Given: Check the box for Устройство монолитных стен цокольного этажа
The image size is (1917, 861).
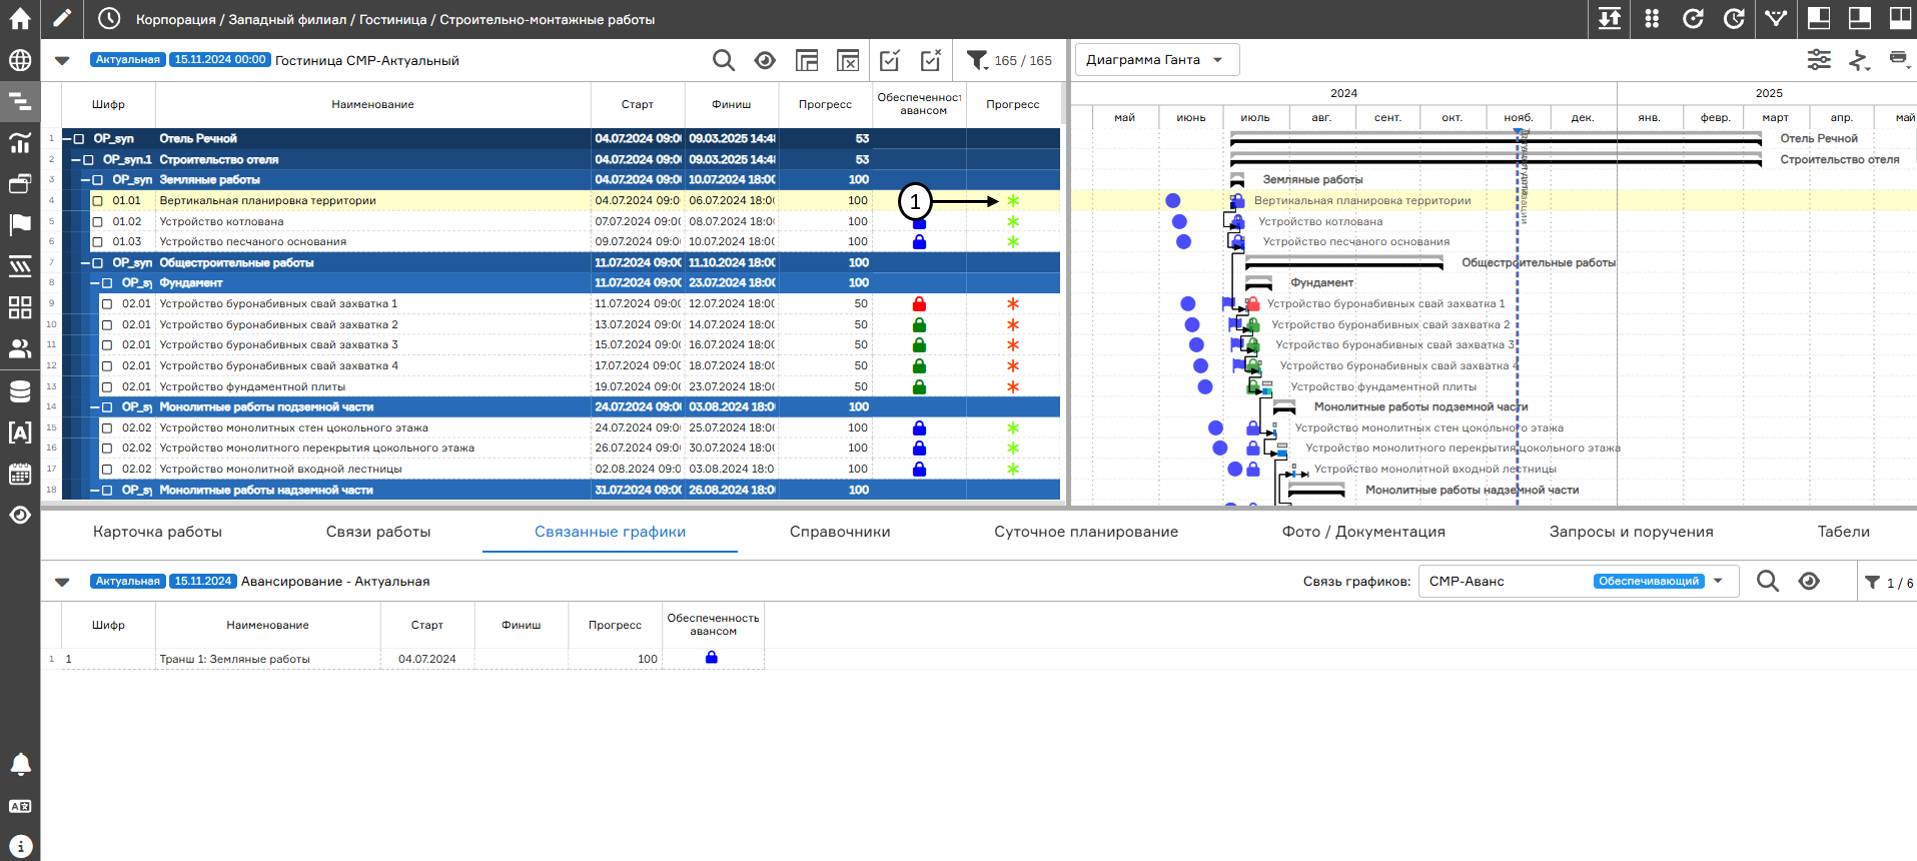Looking at the screenshot, I should (108, 428).
